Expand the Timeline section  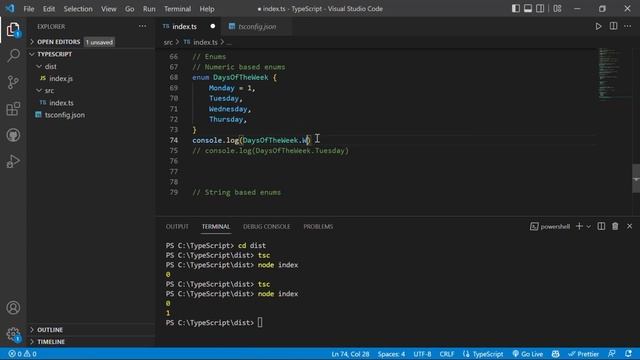click(91, 342)
